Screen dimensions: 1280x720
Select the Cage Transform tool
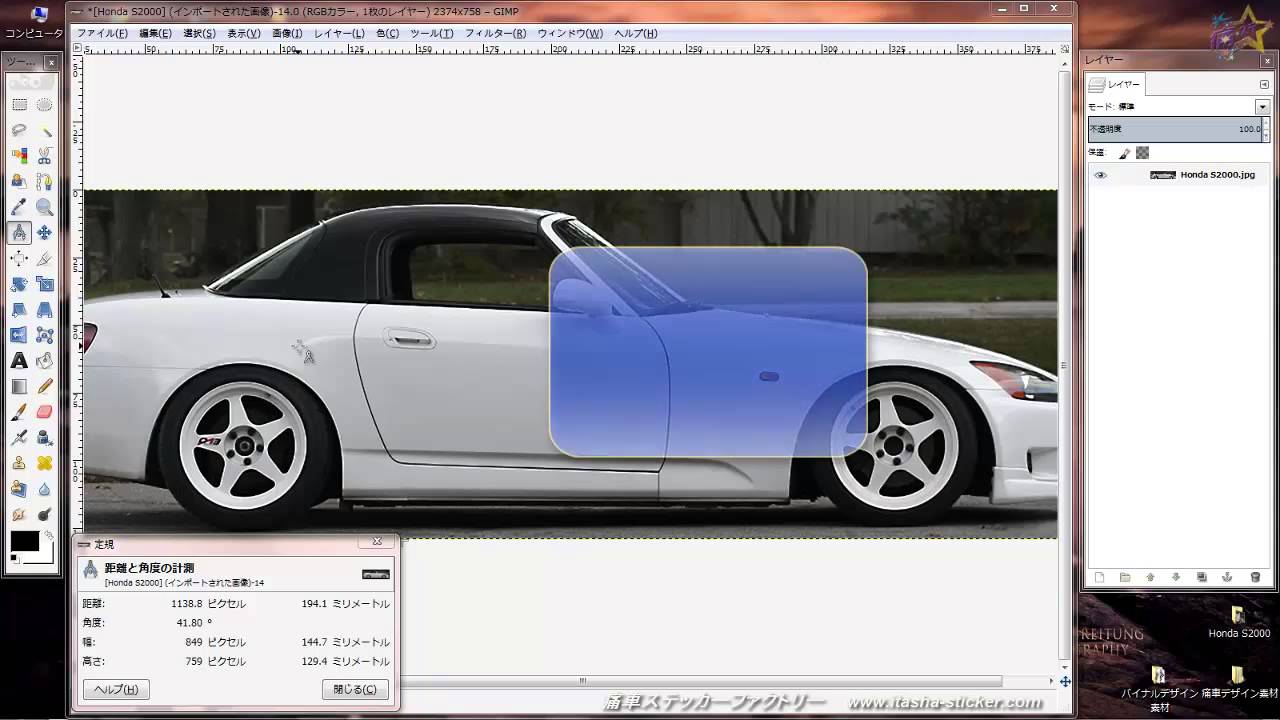coord(45,335)
